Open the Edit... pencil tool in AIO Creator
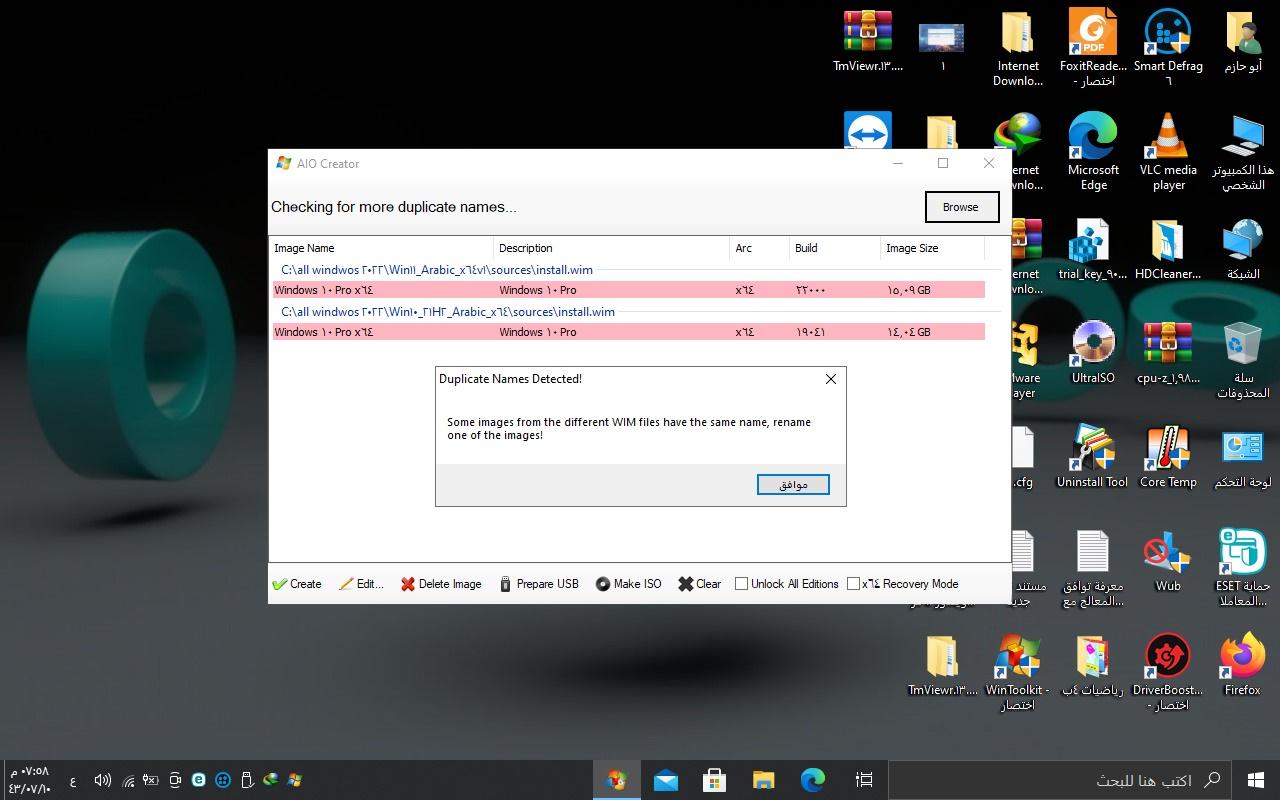The width and height of the screenshot is (1280, 800). point(361,584)
